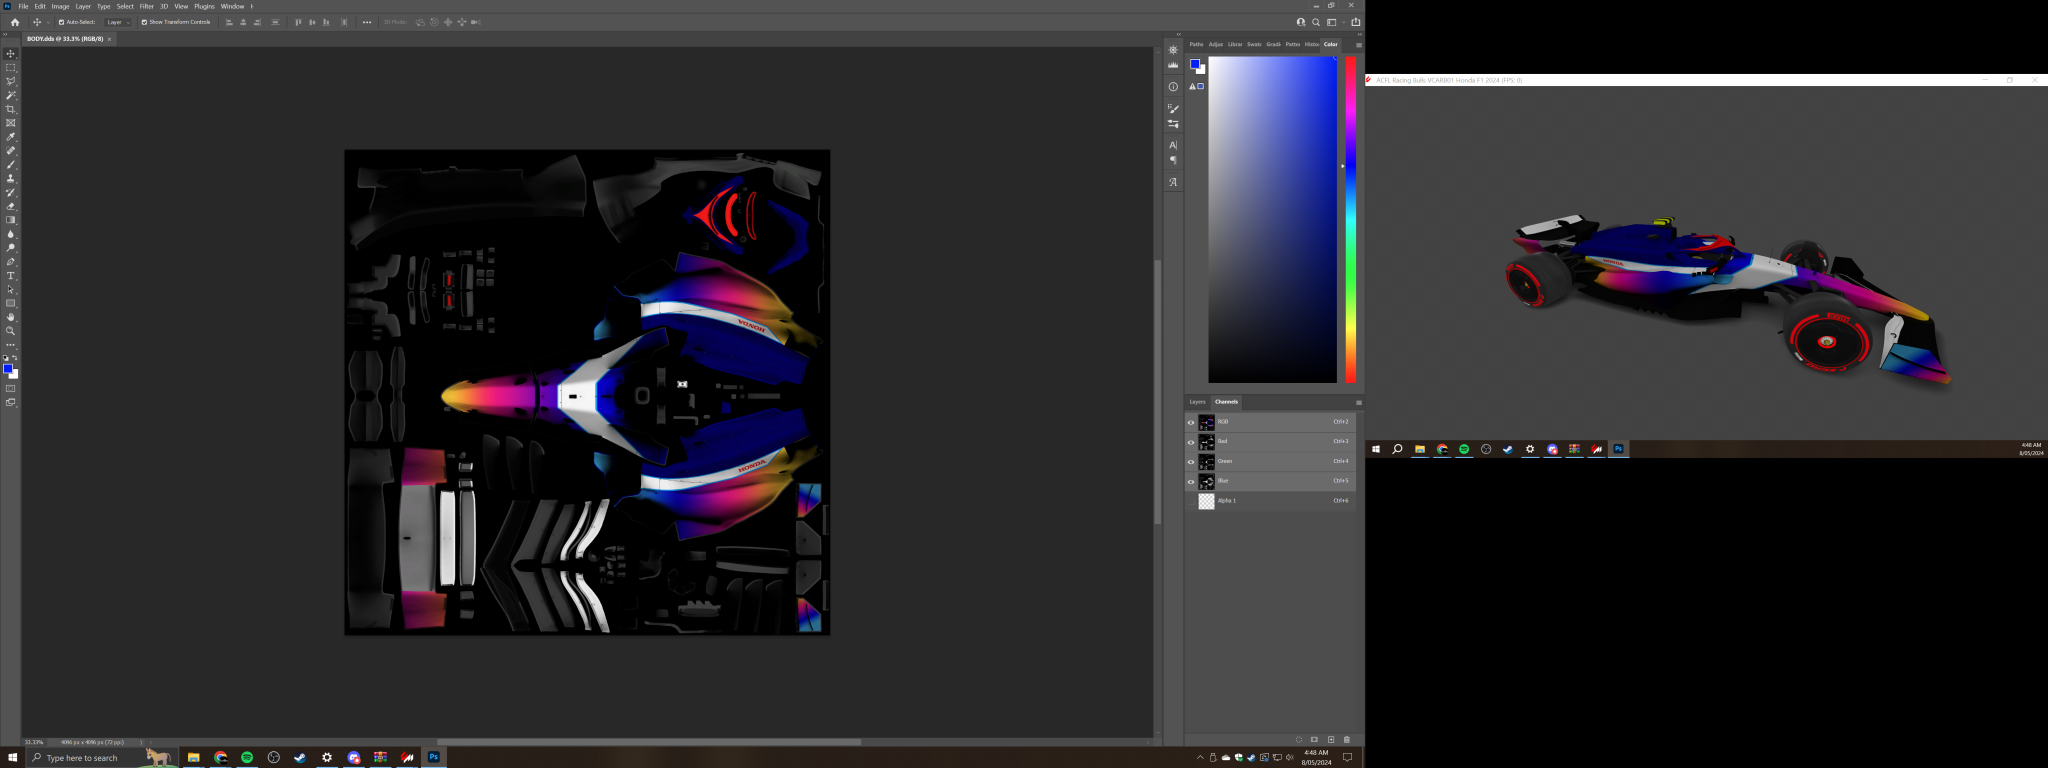Select the Lasso tool
The width and height of the screenshot is (2048, 768).
point(11,81)
